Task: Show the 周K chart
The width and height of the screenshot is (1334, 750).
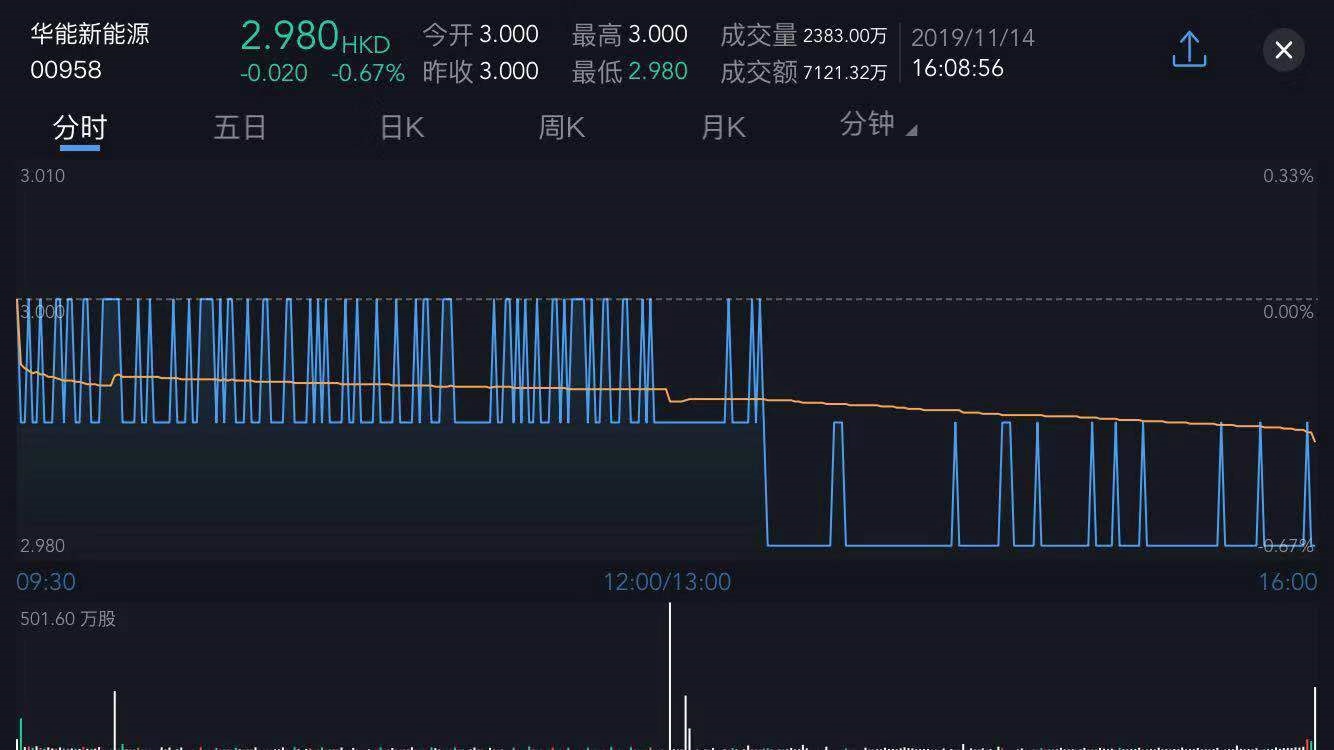Action: 562,128
